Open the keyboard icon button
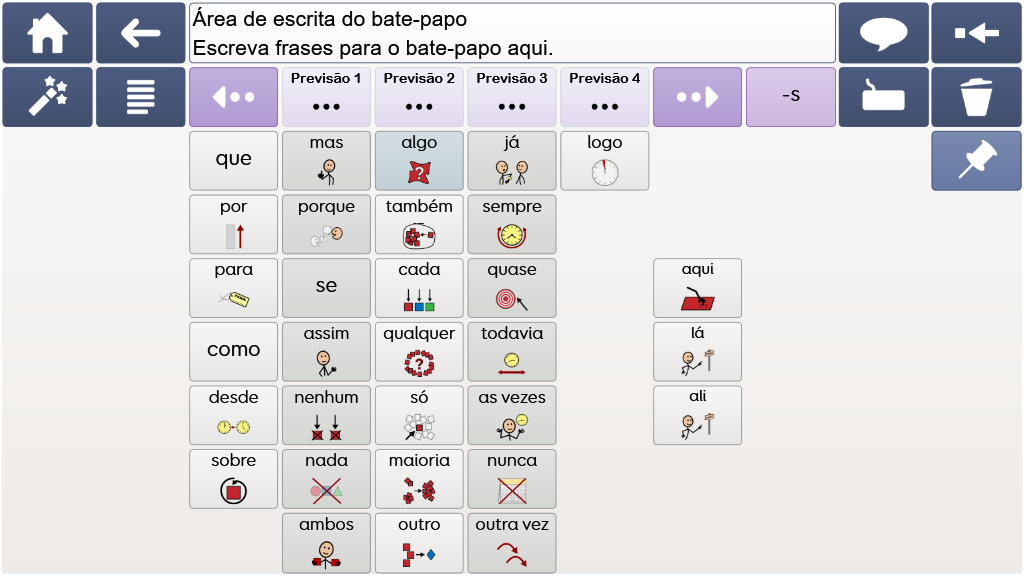1024x576 pixels. [883, 97]
